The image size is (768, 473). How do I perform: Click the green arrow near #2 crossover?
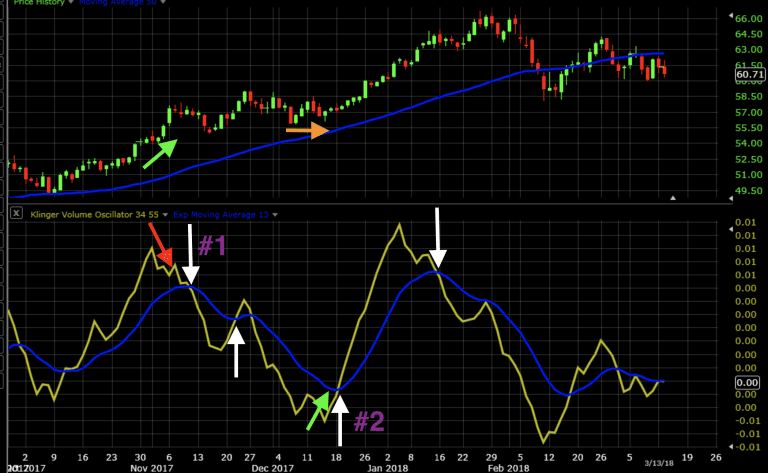[318, 410]
